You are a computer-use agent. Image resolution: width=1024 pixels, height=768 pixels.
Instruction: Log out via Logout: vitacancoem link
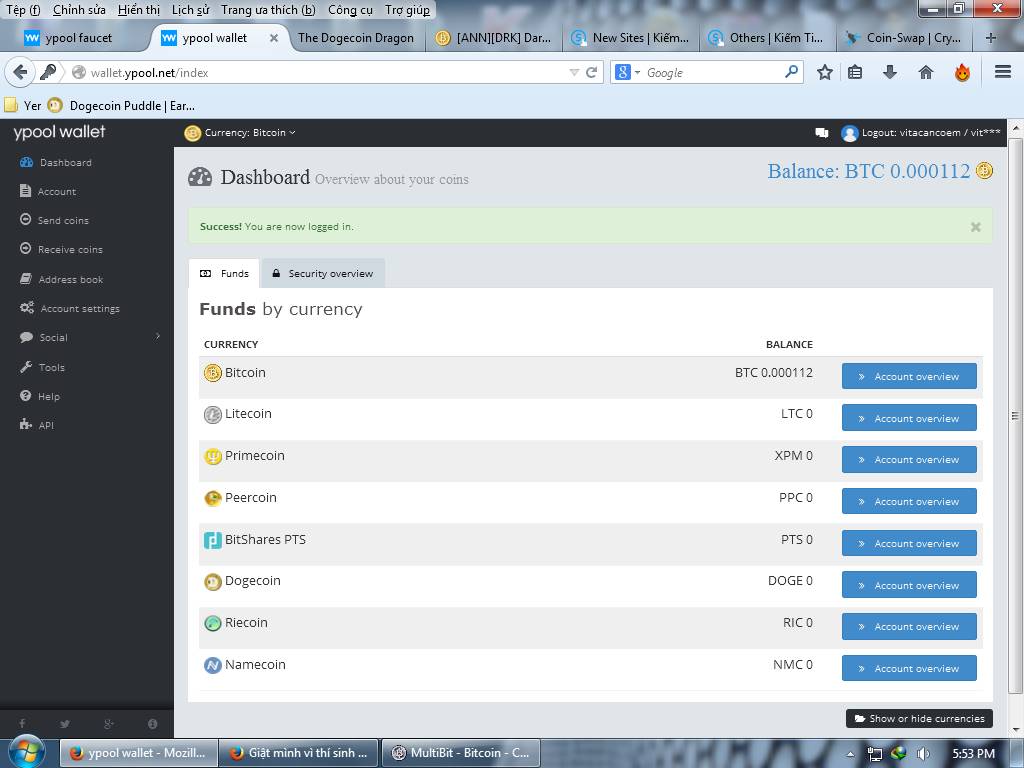pos(931,133)
